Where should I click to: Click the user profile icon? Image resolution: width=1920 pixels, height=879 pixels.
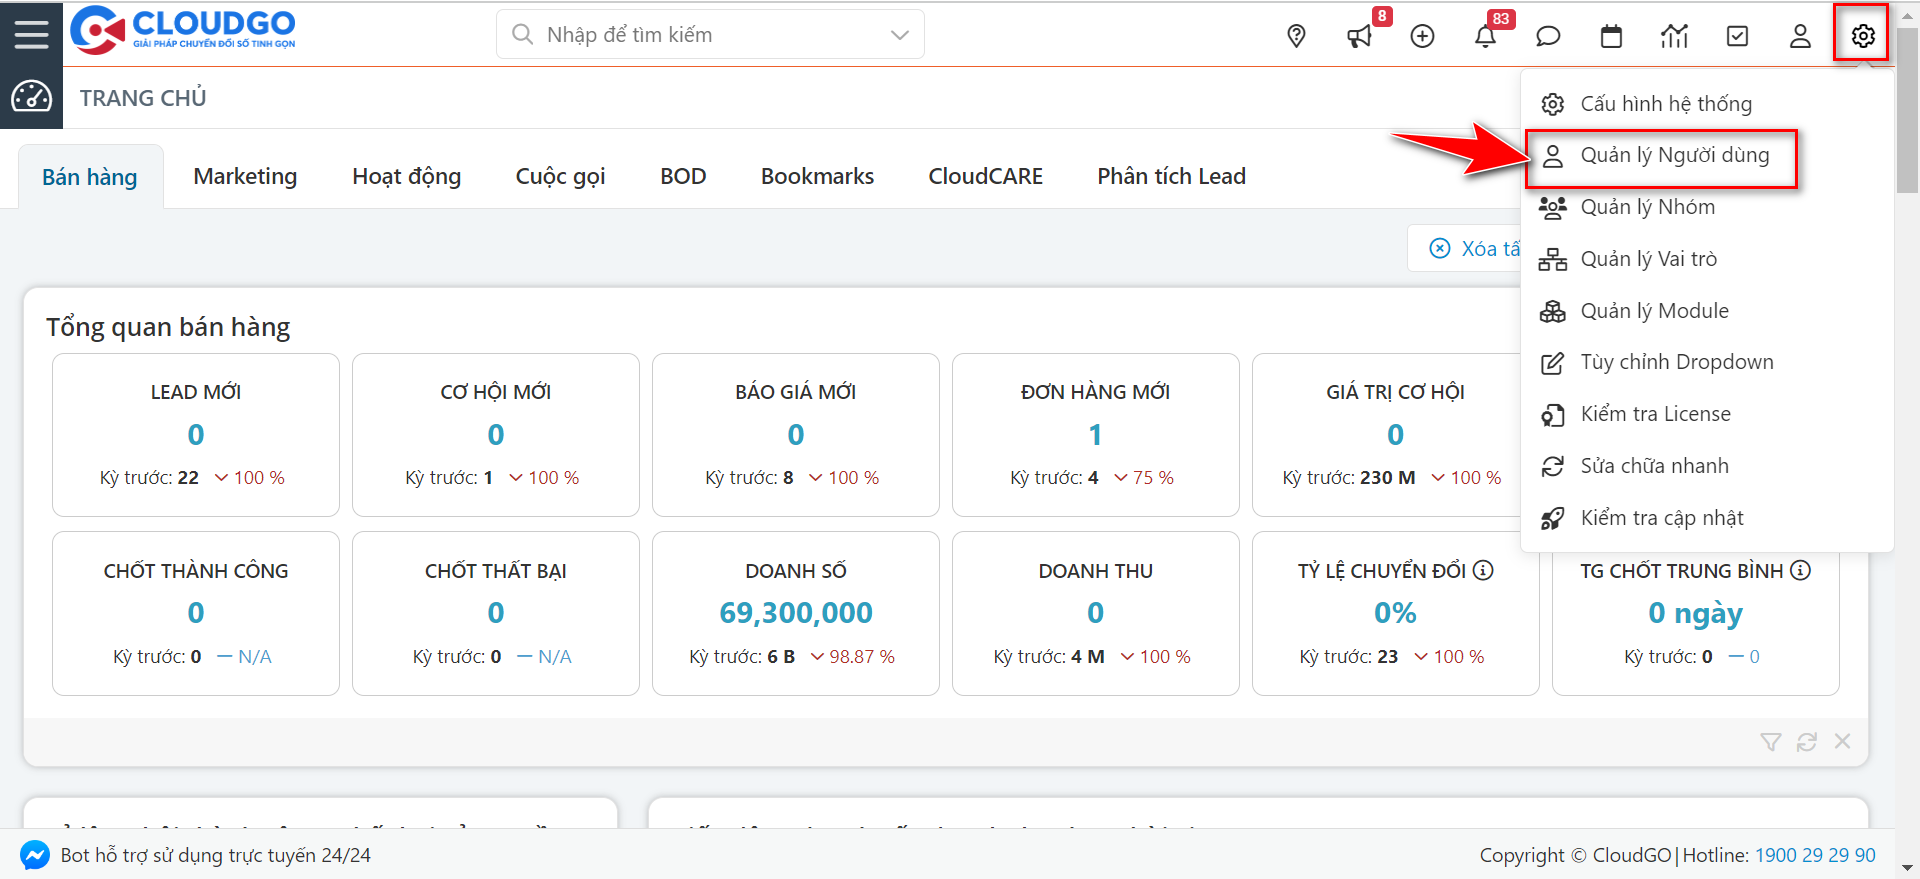point(1800,36)
